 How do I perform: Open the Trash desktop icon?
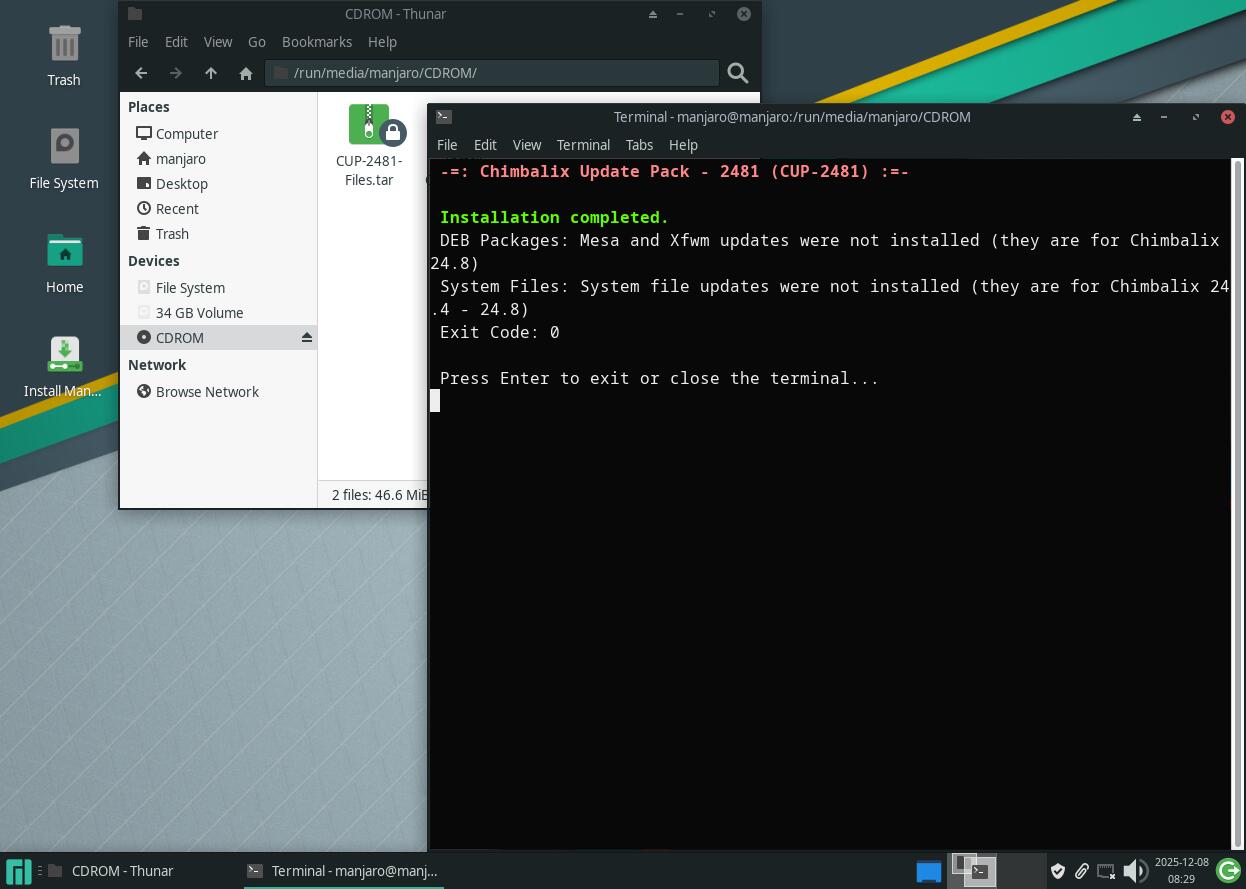tap(64, 55)
